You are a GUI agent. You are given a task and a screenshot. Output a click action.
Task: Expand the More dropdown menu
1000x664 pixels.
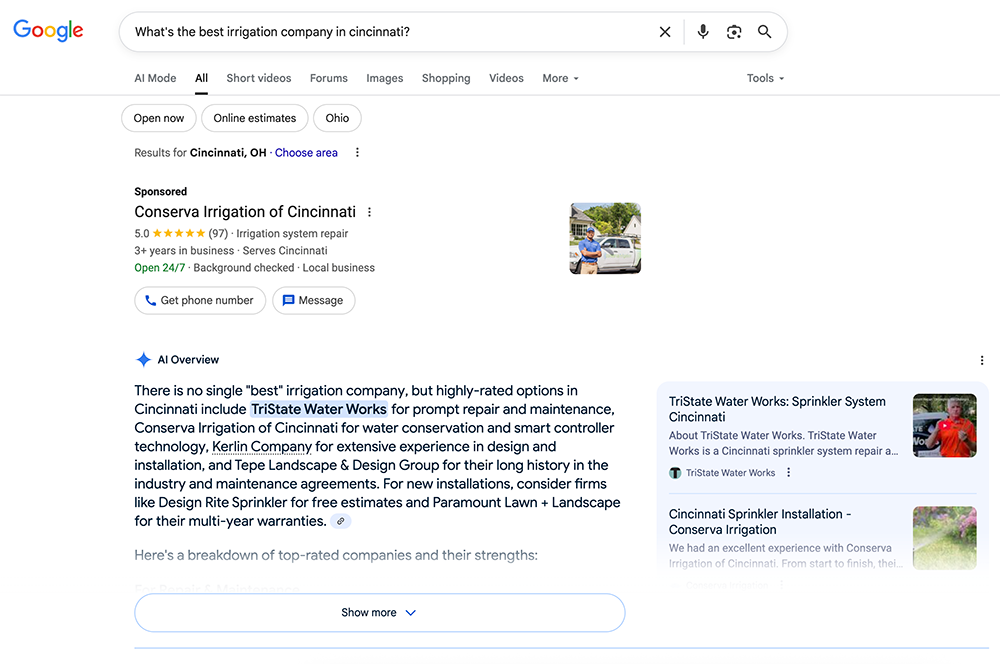561,78
